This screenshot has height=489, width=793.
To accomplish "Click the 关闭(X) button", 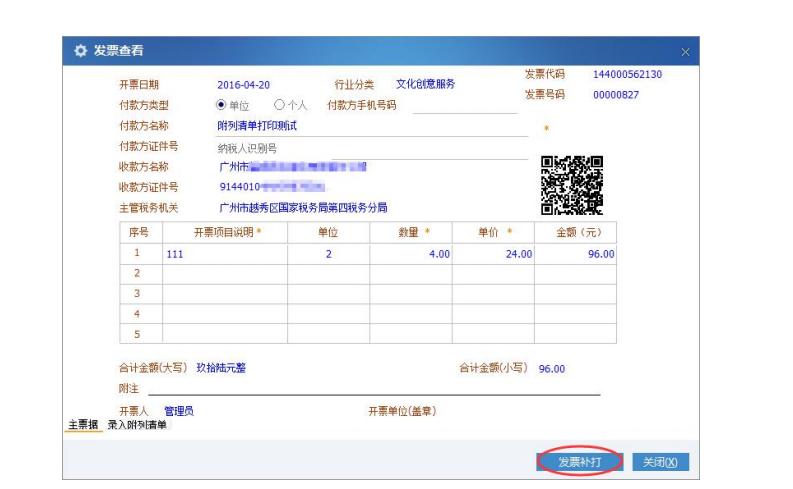I will 660,462.
